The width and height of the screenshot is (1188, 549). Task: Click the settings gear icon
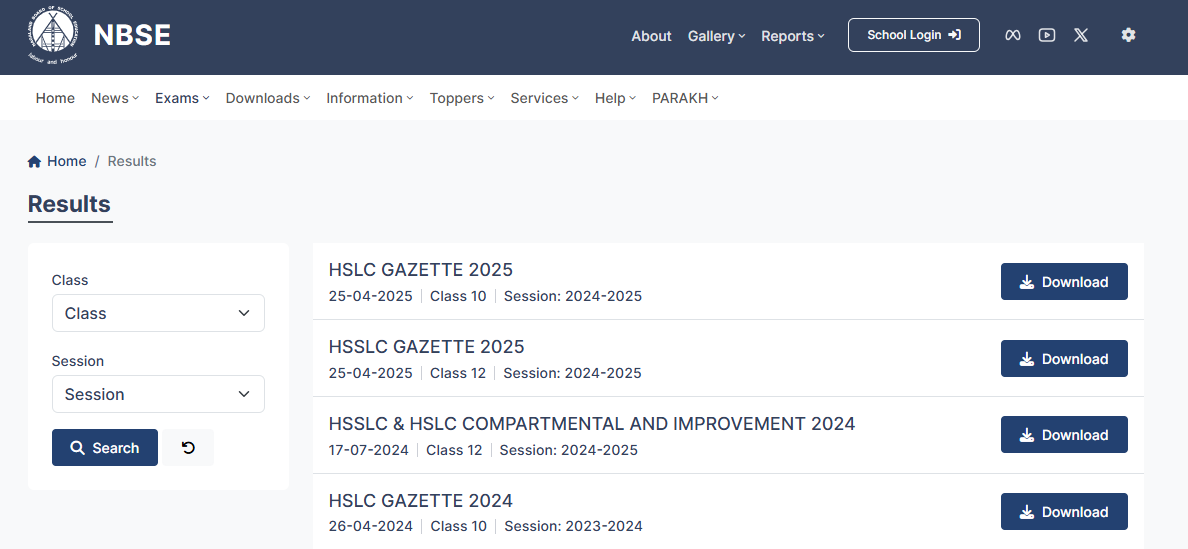[1128, 35]
